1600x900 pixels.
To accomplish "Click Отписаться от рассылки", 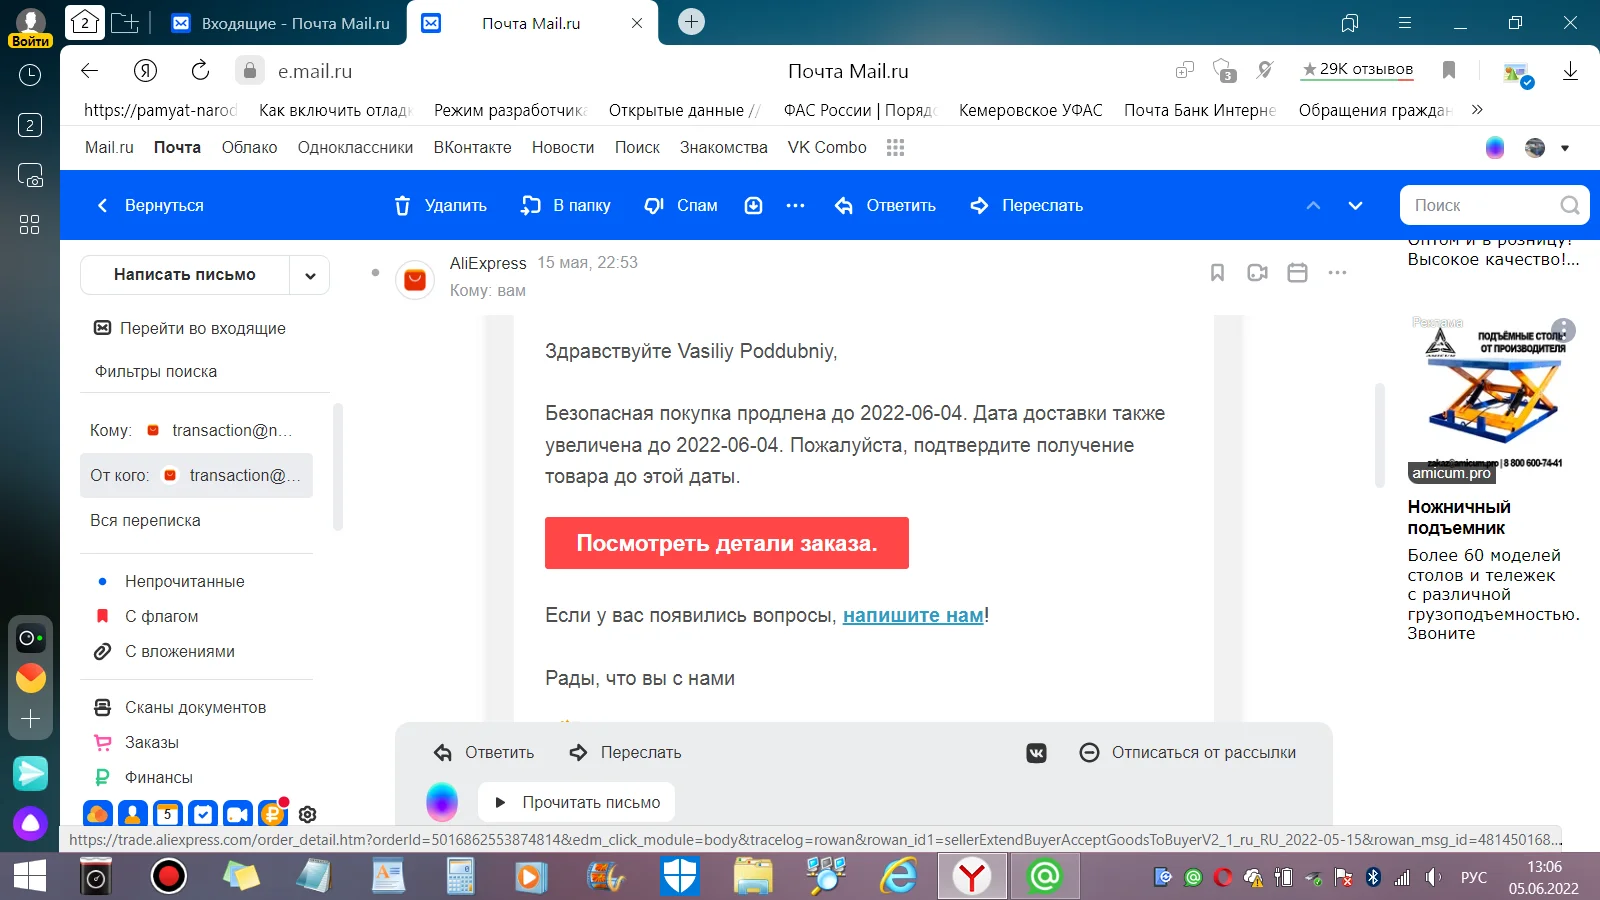I will coord(1188,752).
